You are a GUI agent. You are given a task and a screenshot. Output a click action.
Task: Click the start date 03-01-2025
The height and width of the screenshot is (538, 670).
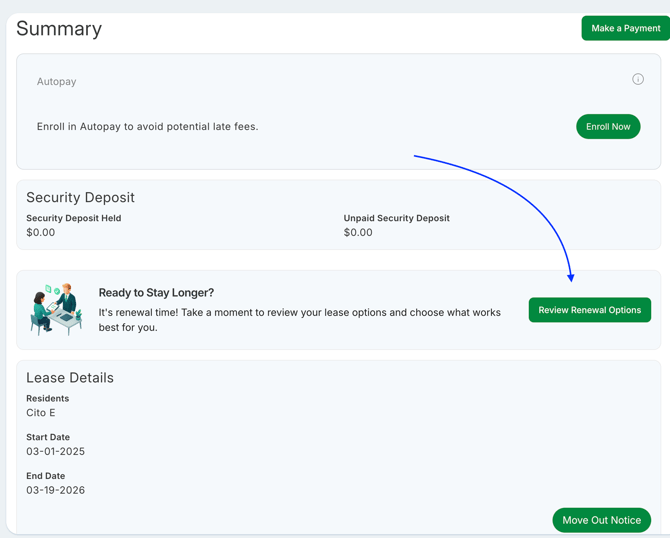click(56, 452)
